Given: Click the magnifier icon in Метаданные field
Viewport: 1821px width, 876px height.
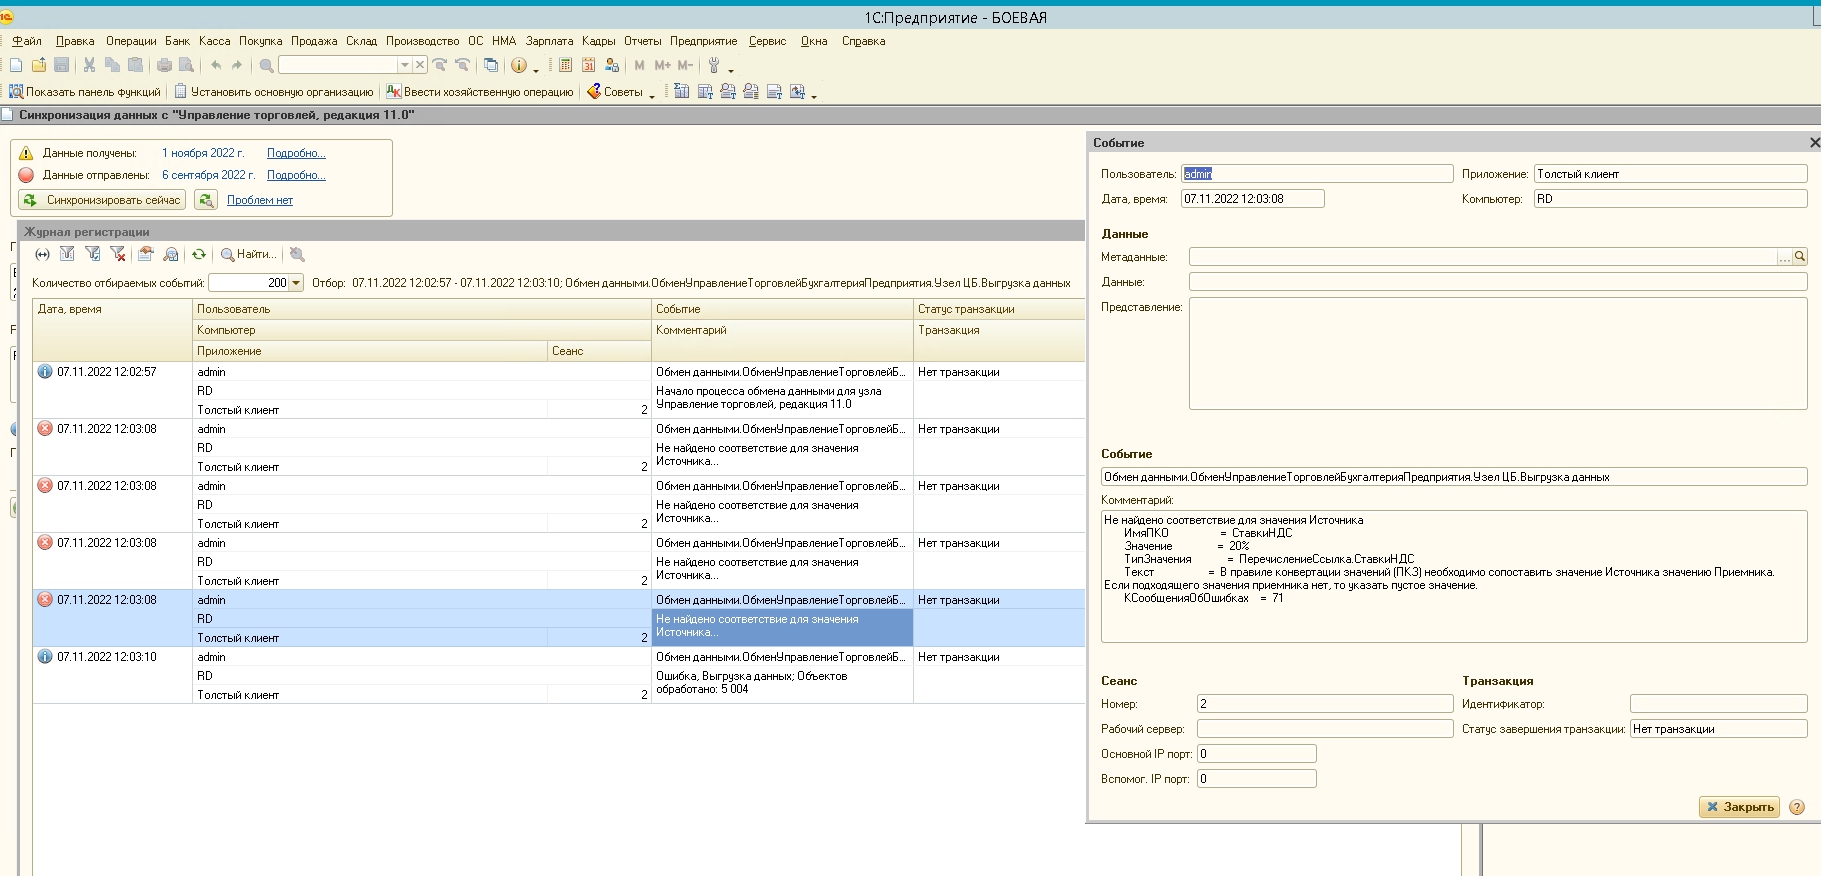Looking at the screenshot, I should tap(1800, 257).
